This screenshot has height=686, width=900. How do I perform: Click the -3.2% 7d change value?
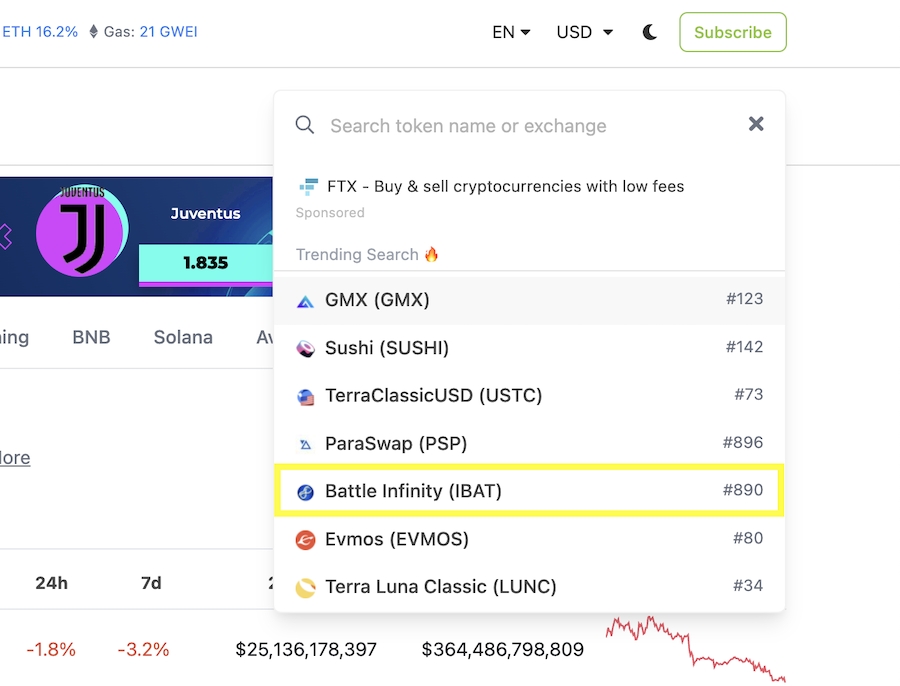(x=143, y=649)
